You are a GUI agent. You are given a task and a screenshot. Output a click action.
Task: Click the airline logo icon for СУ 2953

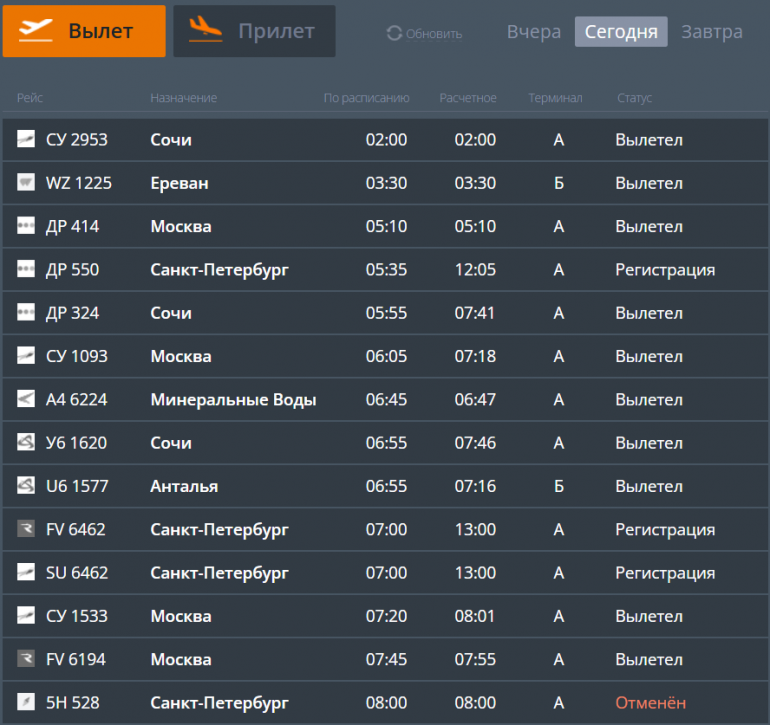(26, 139)
